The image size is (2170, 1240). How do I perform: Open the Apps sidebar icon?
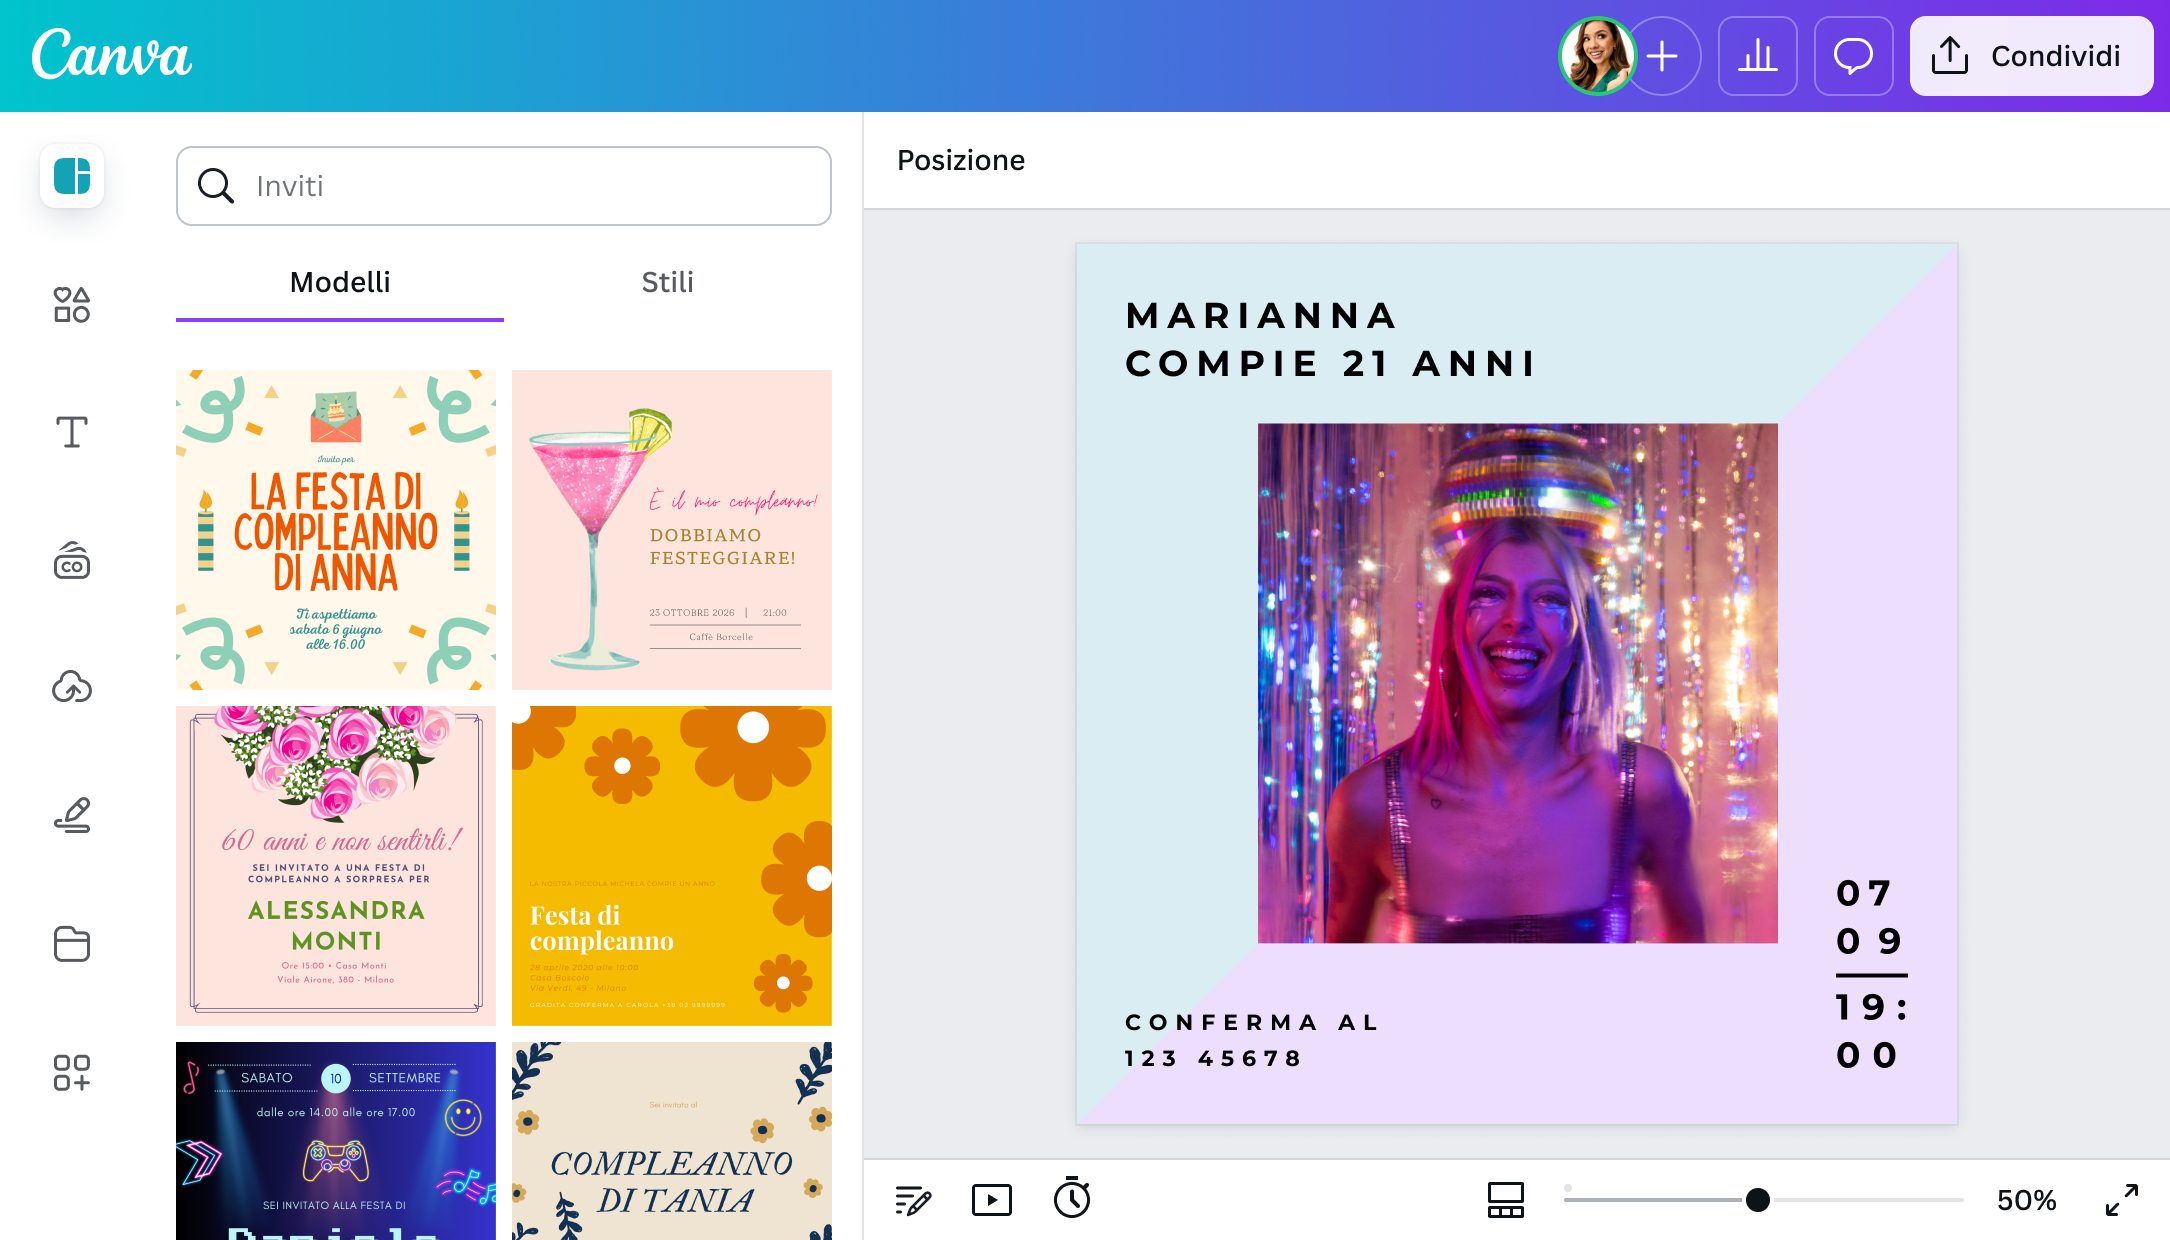coord(72,1072)
